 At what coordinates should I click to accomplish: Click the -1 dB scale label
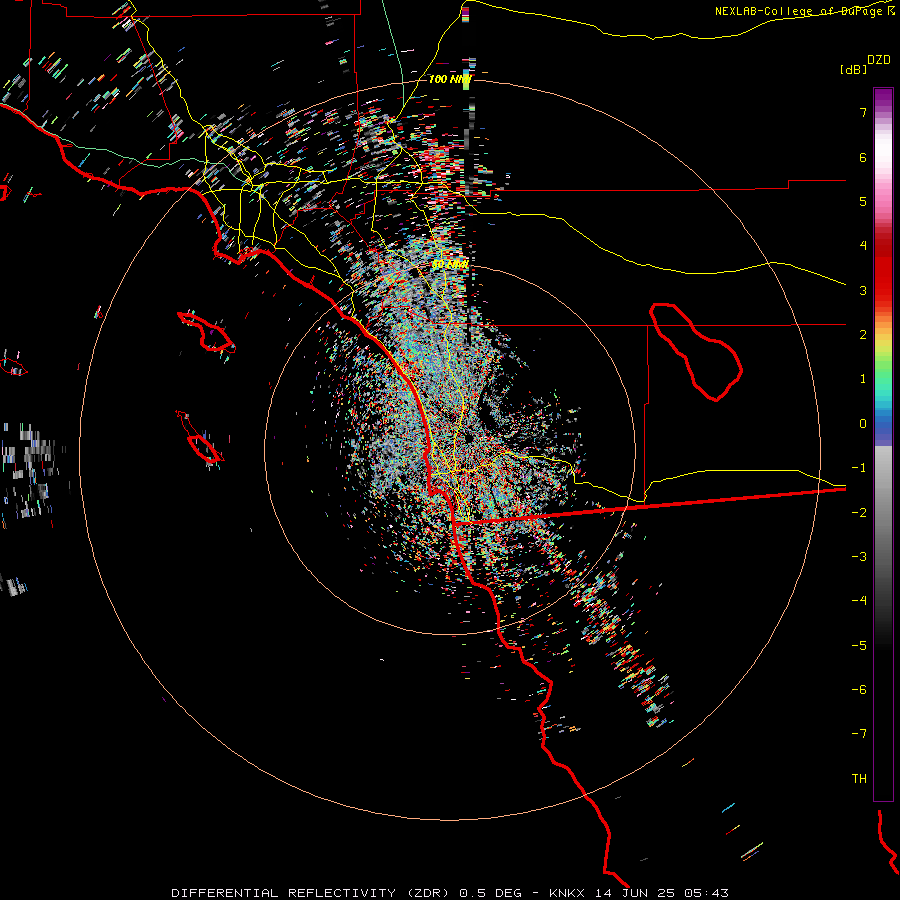click(859, 468)
